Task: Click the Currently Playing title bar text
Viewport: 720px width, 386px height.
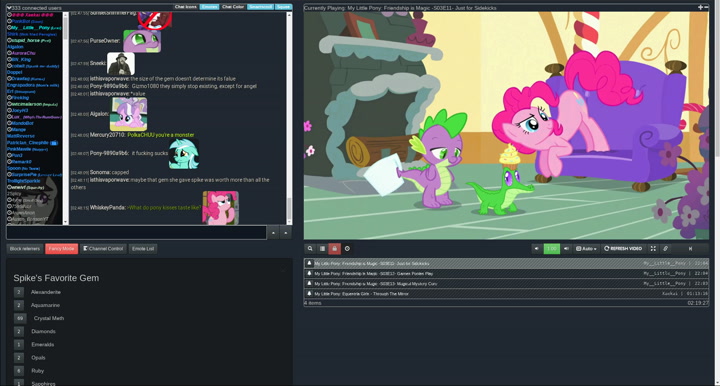Action: coord(400,8)
